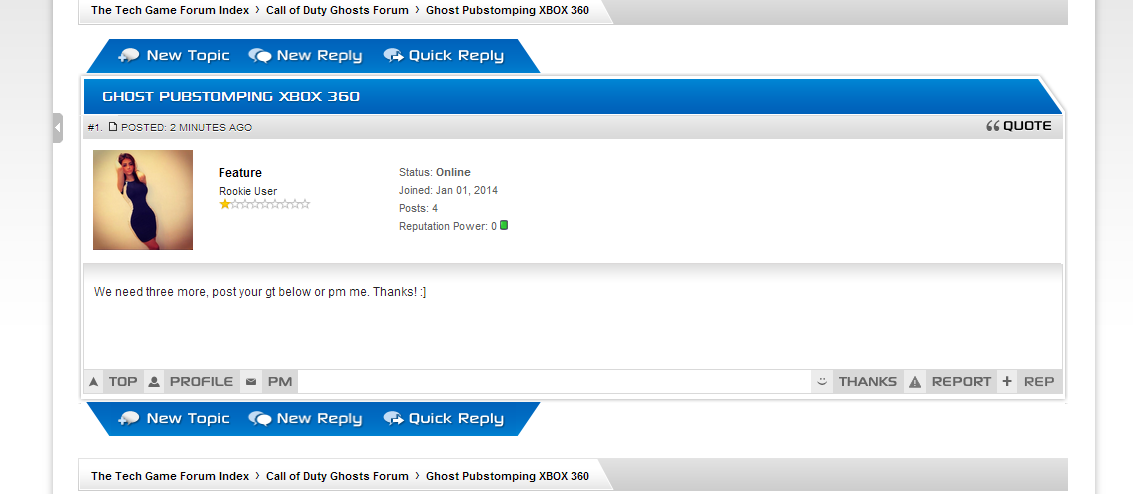Click the up triangle icon beside TOP
Image resolution: width=1133 pixels, height=494 pixels.
click(x=93, y=382)
